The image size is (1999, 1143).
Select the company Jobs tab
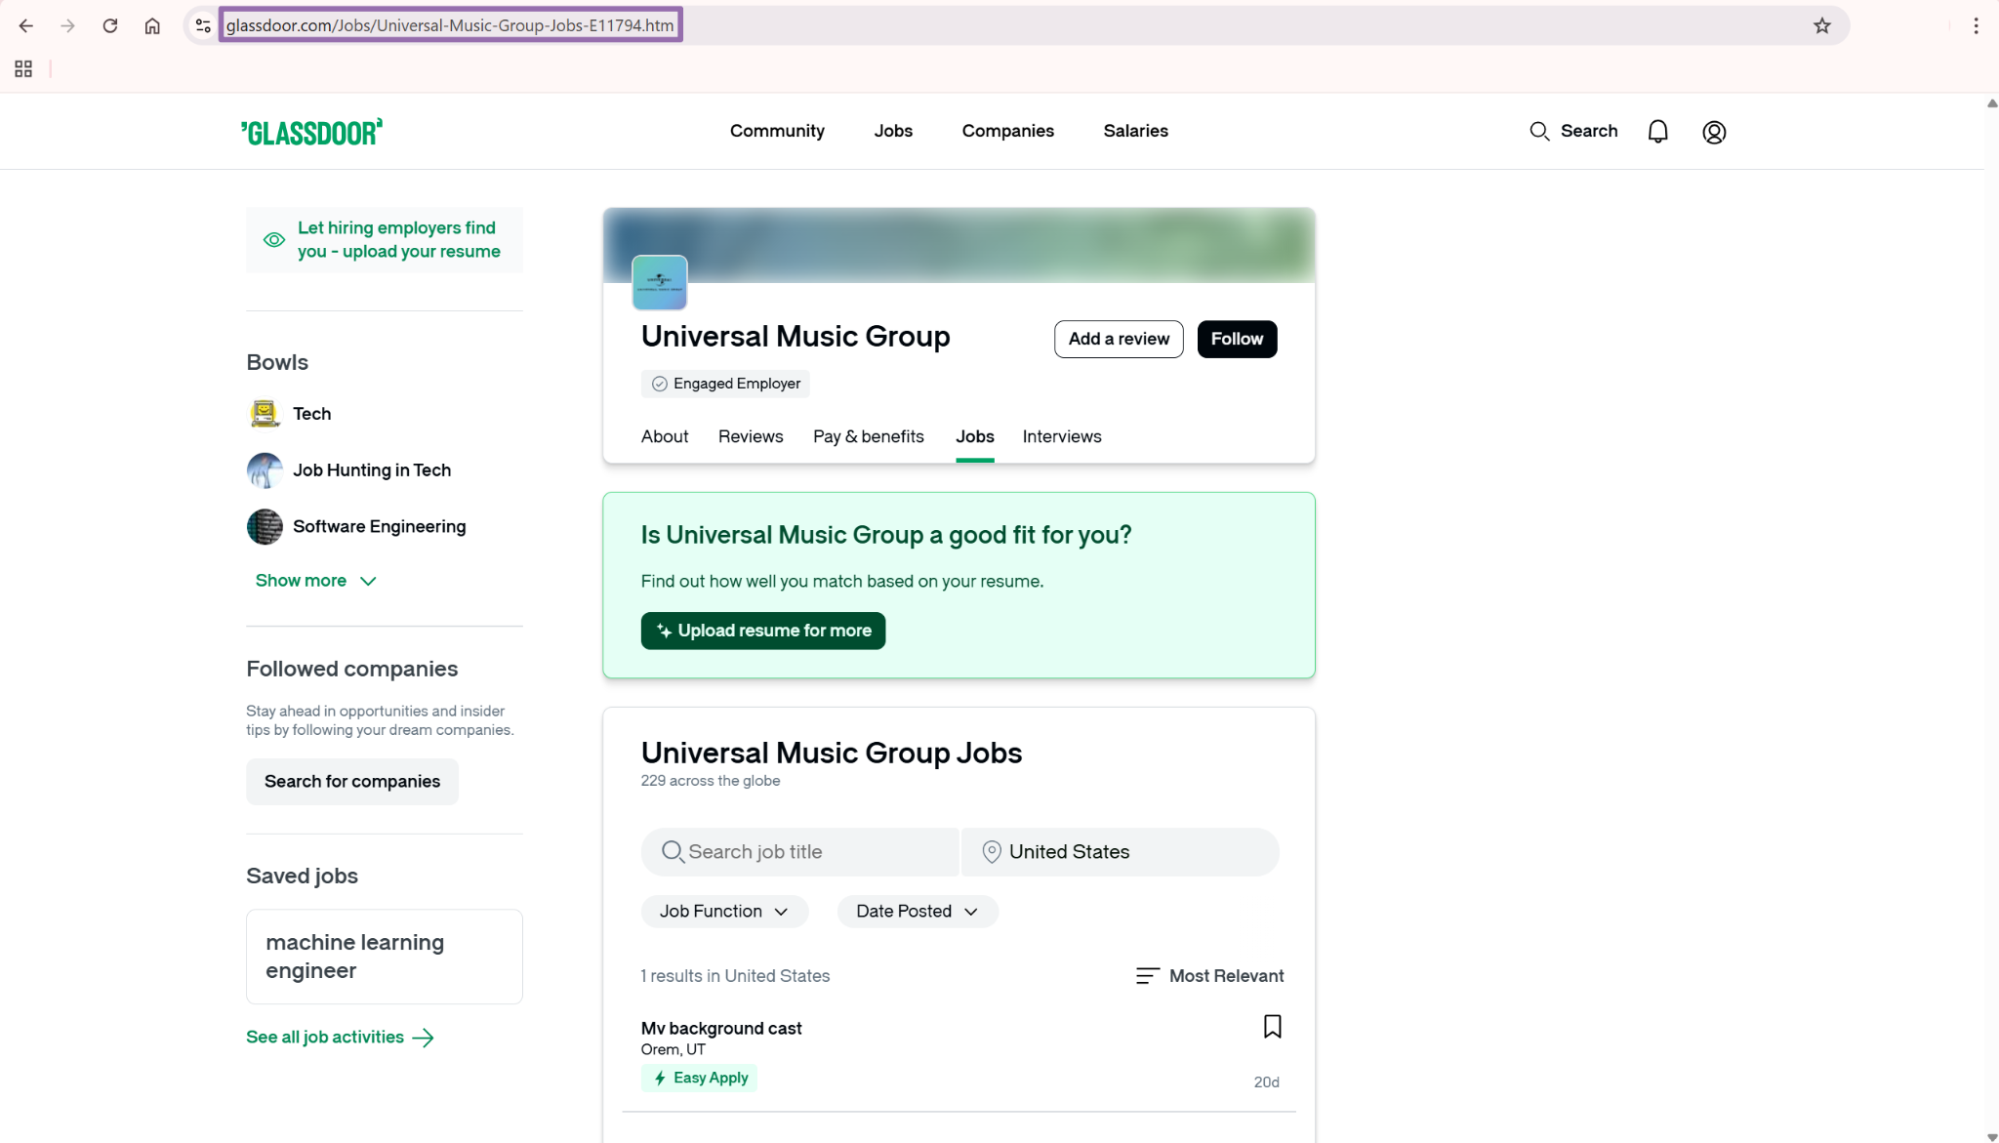click(975, 437)
